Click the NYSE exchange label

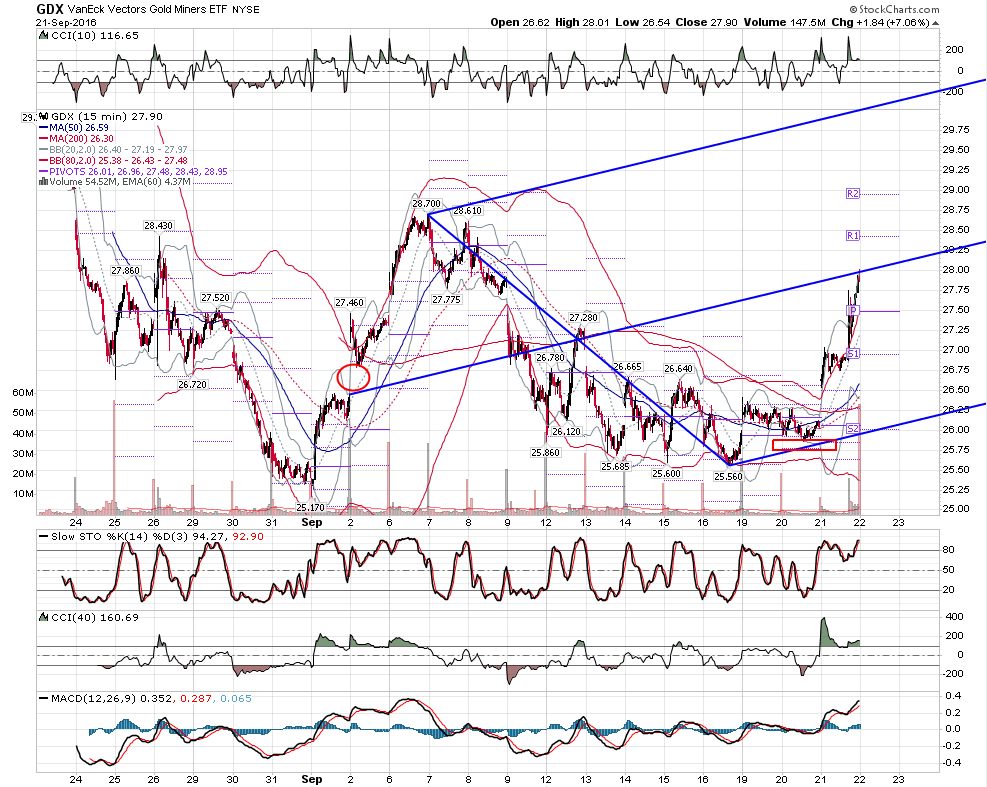coord(245,9)
